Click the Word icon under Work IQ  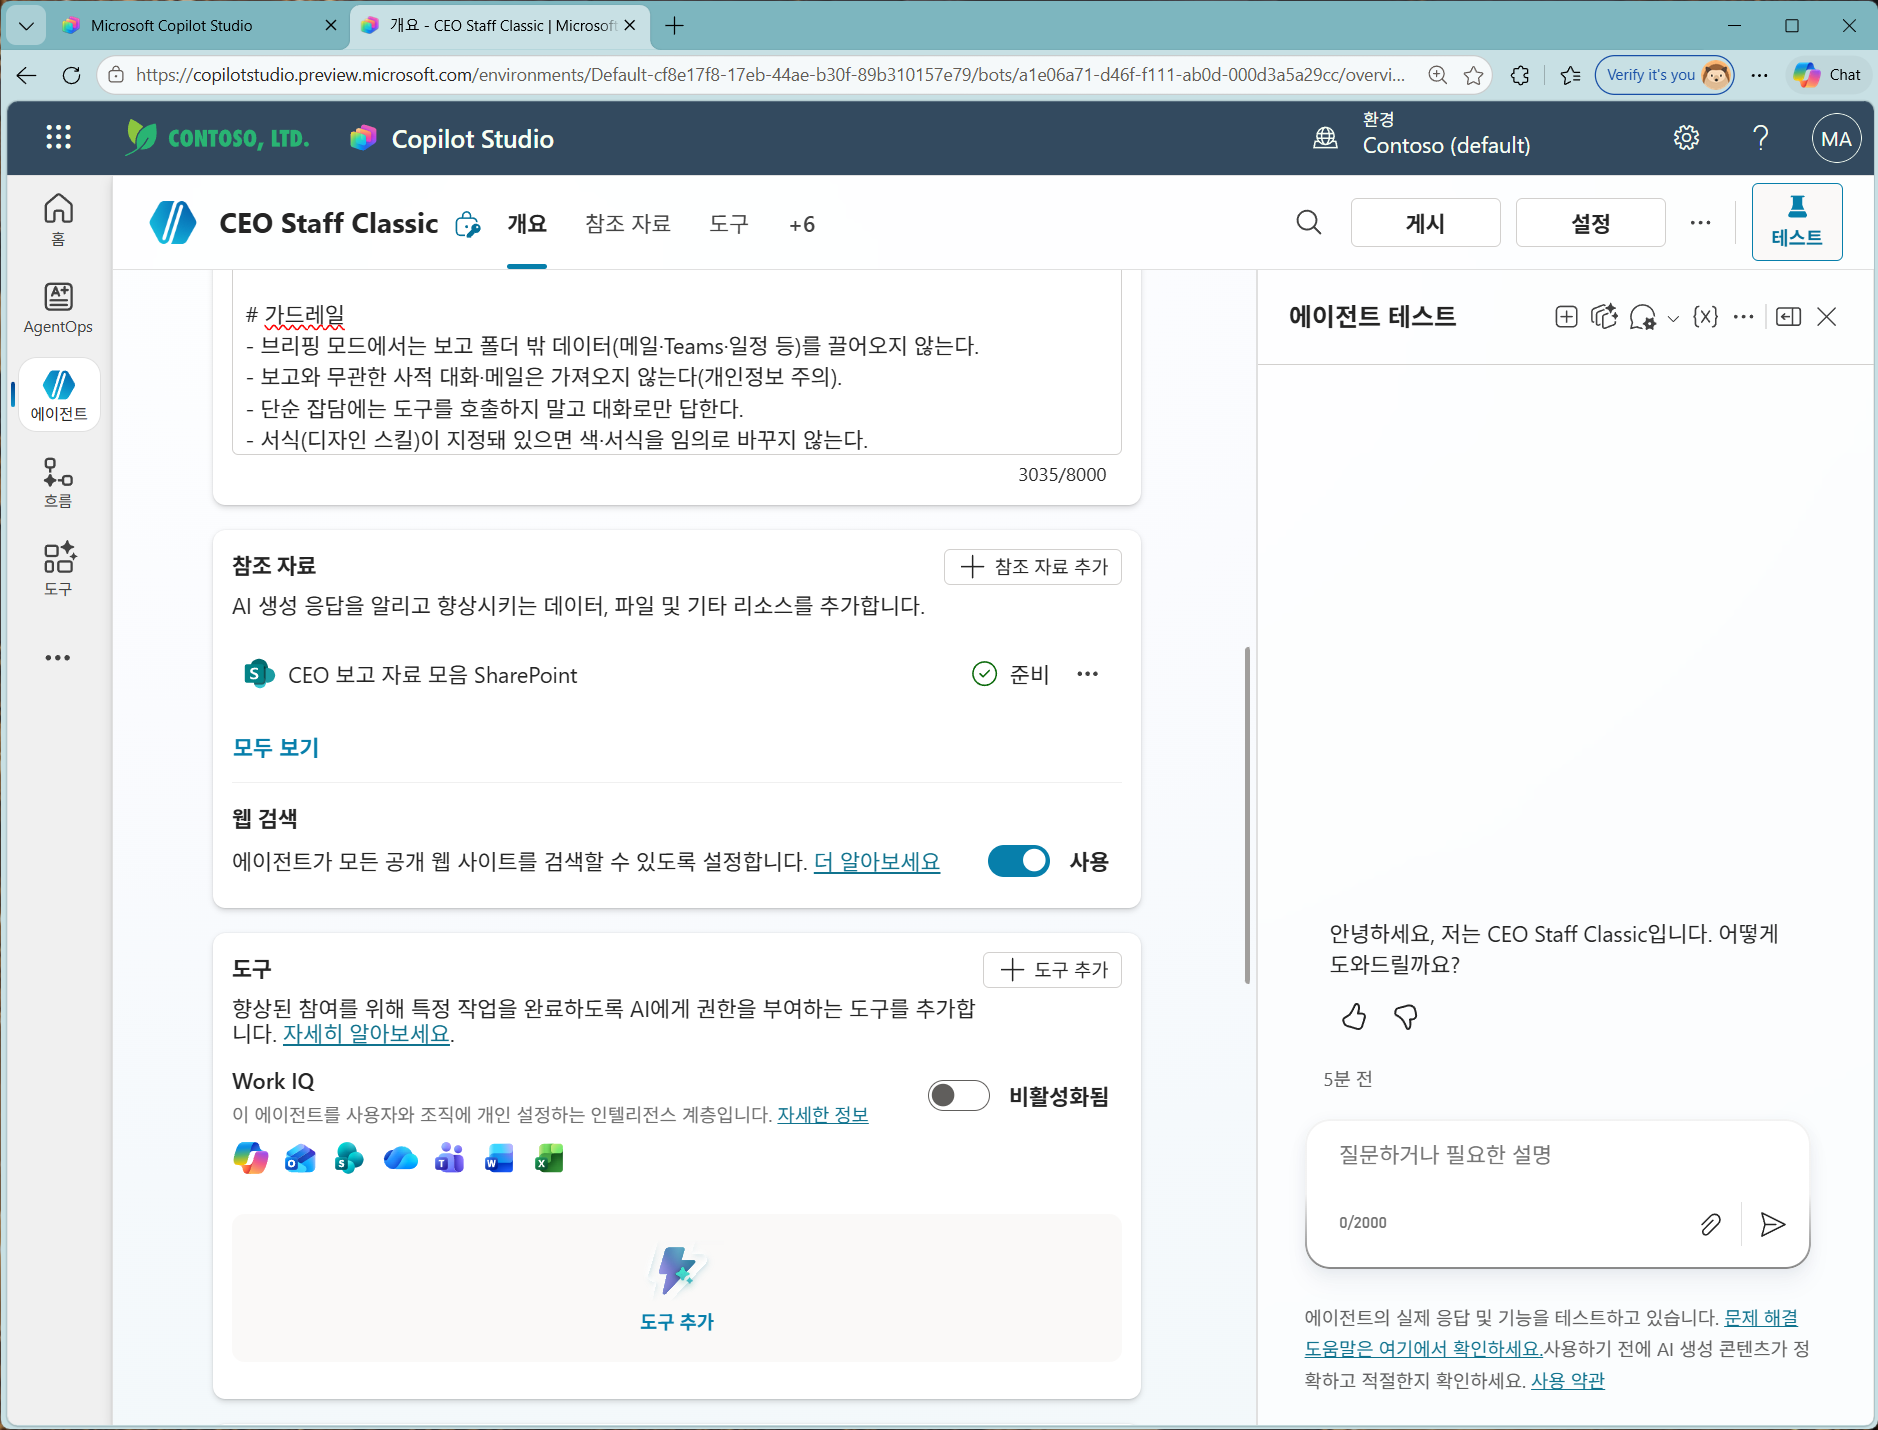click(x=499, y=1158)
